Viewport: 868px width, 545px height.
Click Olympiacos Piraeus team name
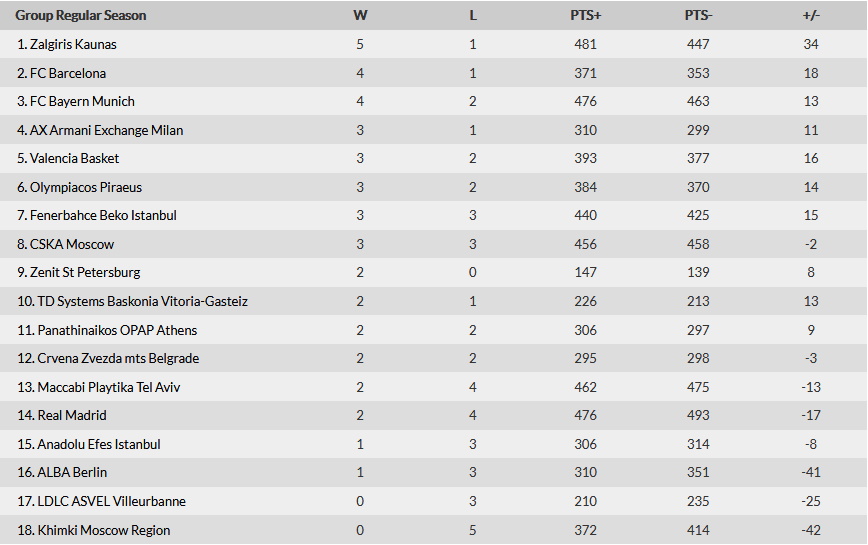[x=86, y=187]
